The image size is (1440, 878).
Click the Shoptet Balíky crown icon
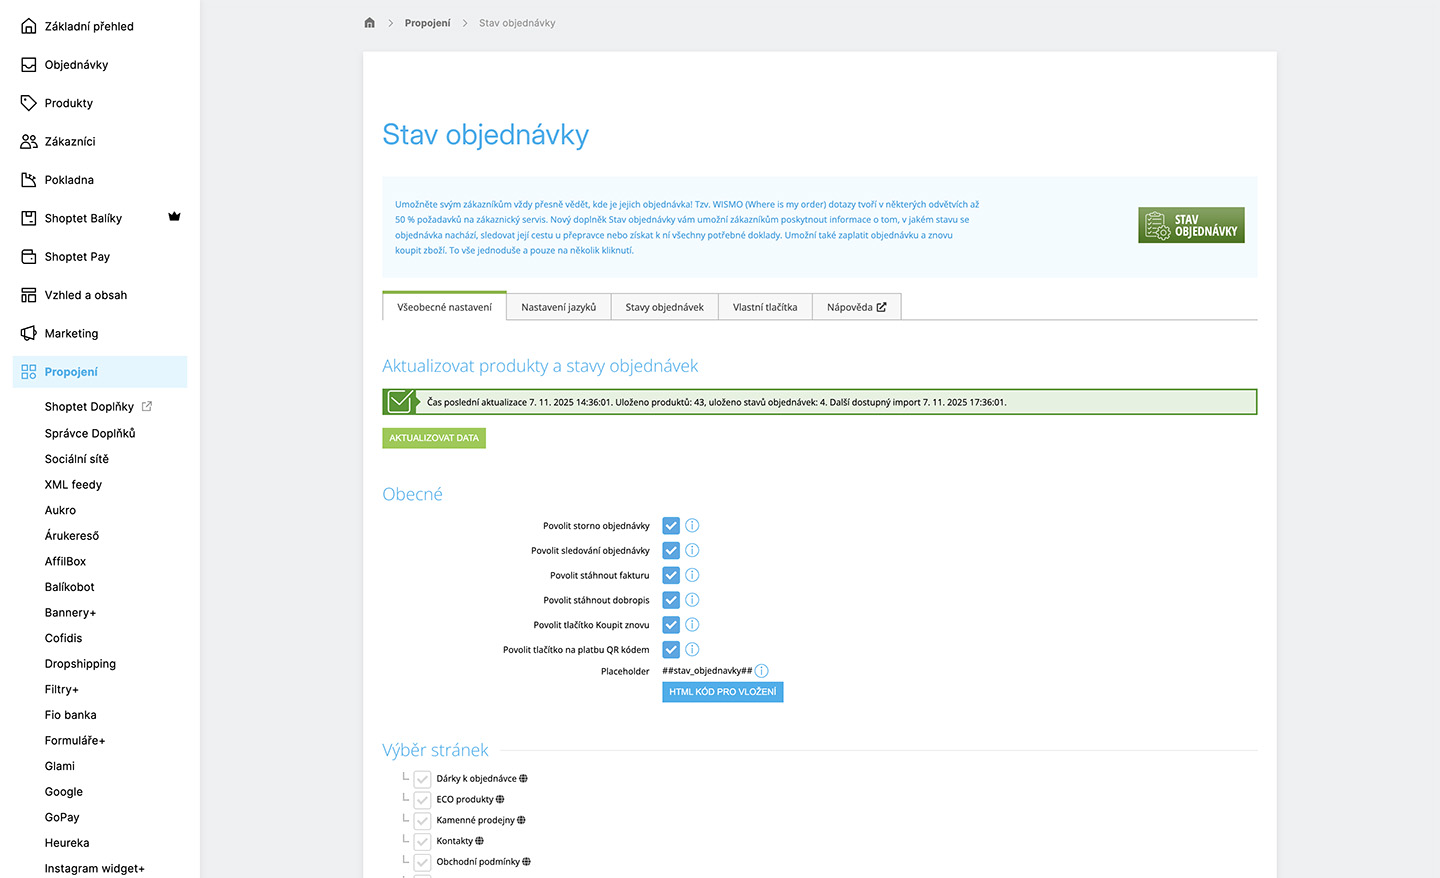click(174, 217)
